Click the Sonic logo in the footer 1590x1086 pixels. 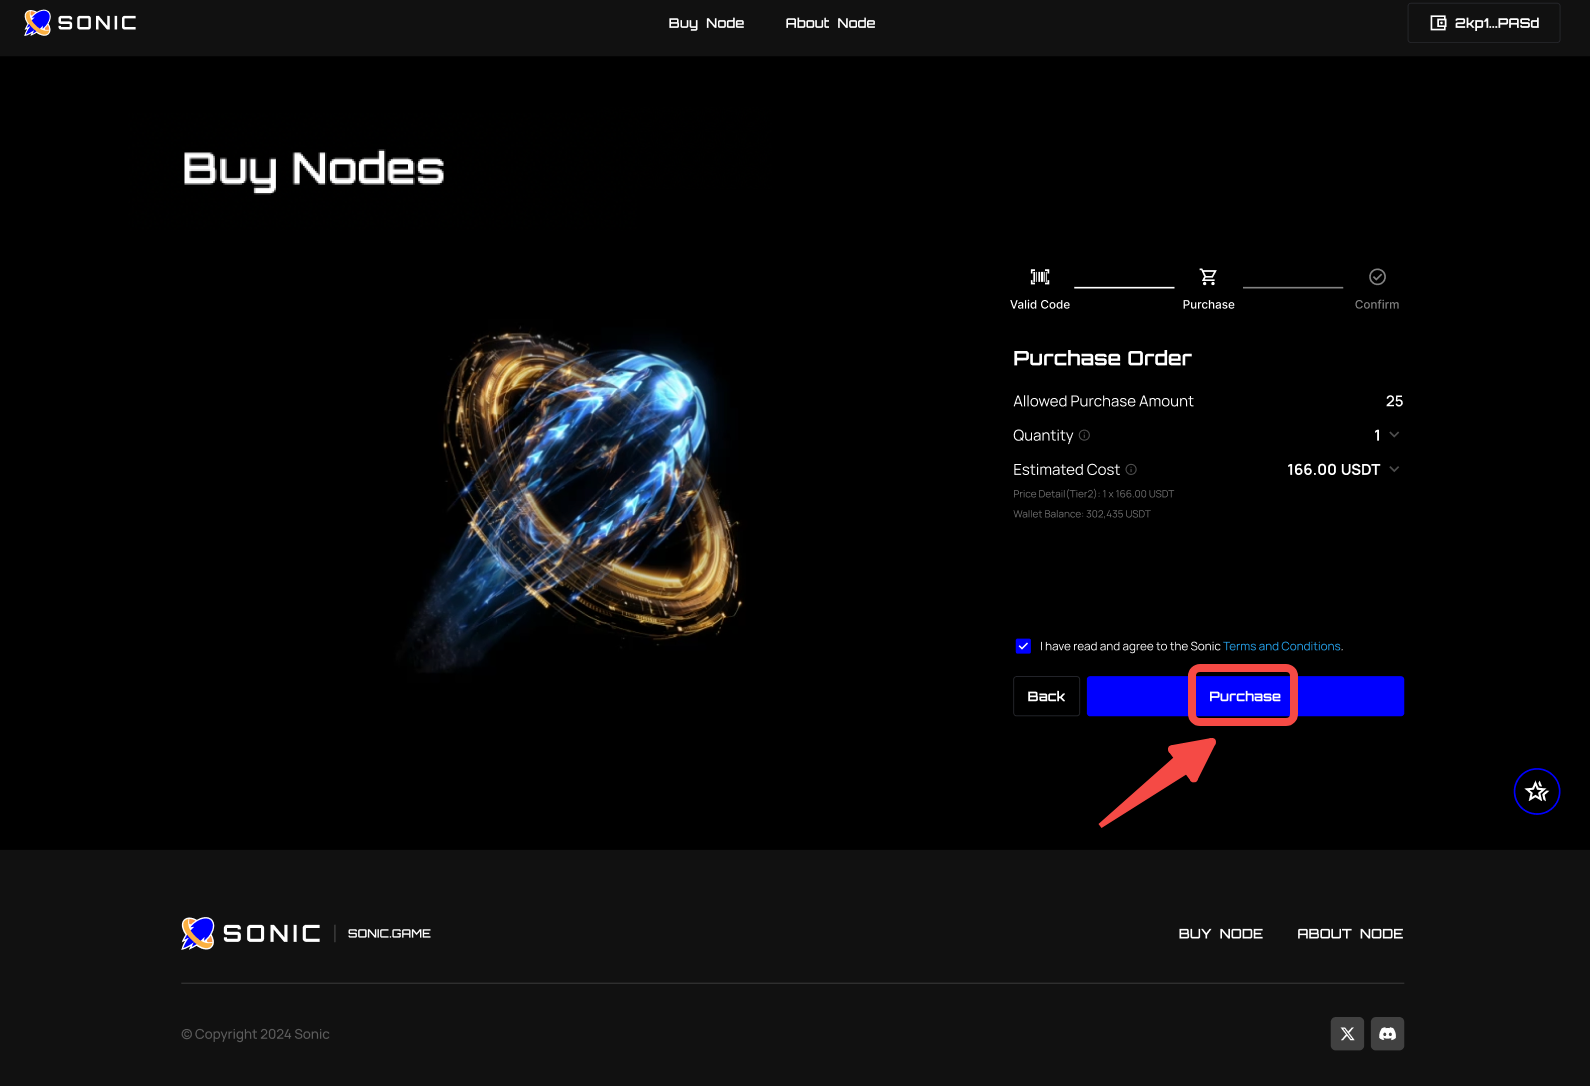(x=251, y=933)
